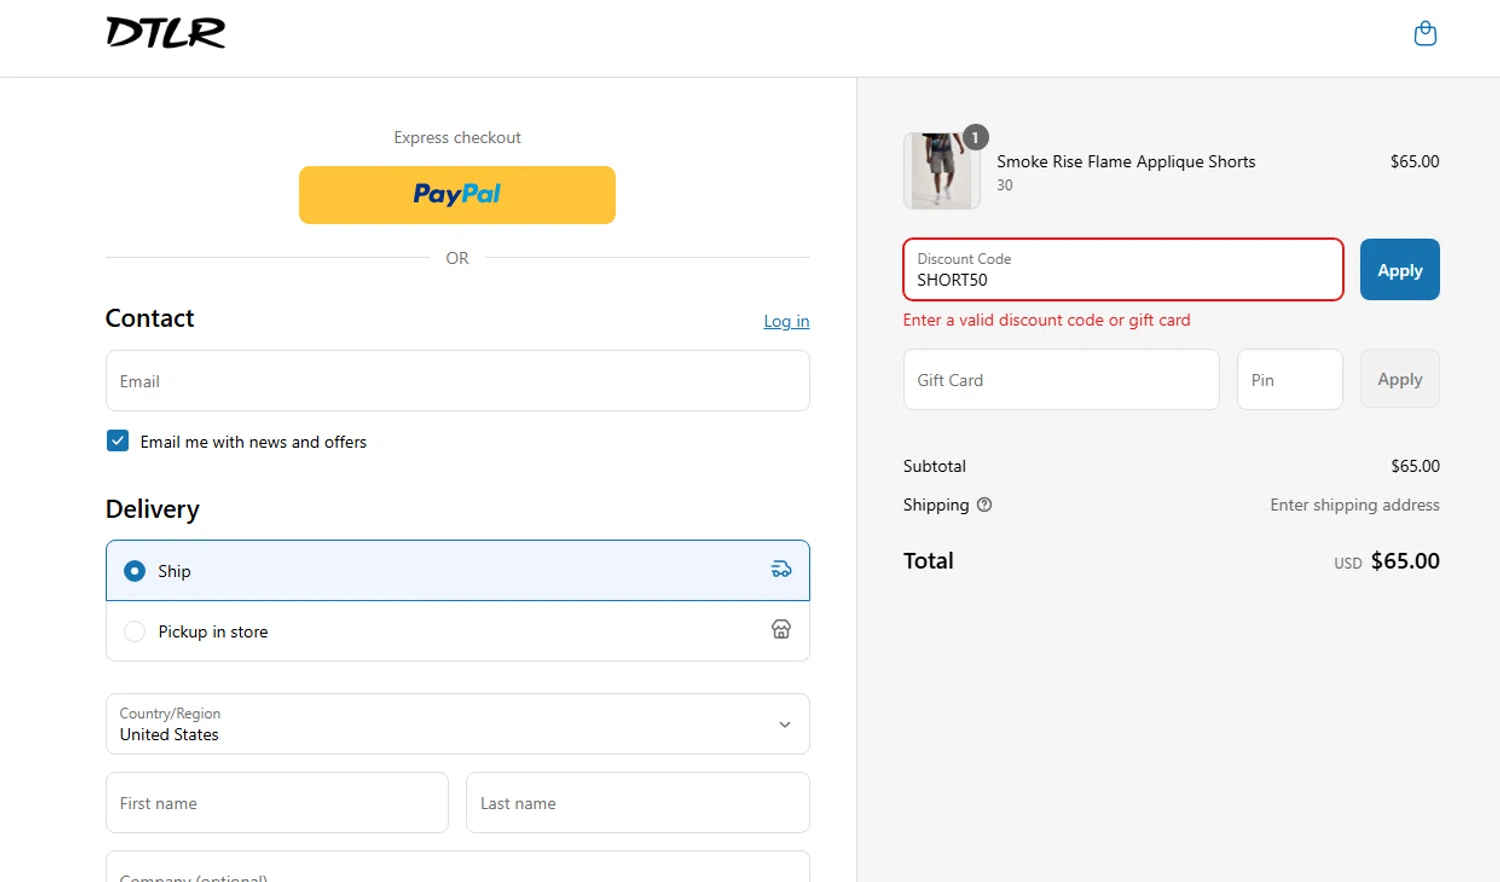Click the store icon in Pickup row

pos(781,629)
